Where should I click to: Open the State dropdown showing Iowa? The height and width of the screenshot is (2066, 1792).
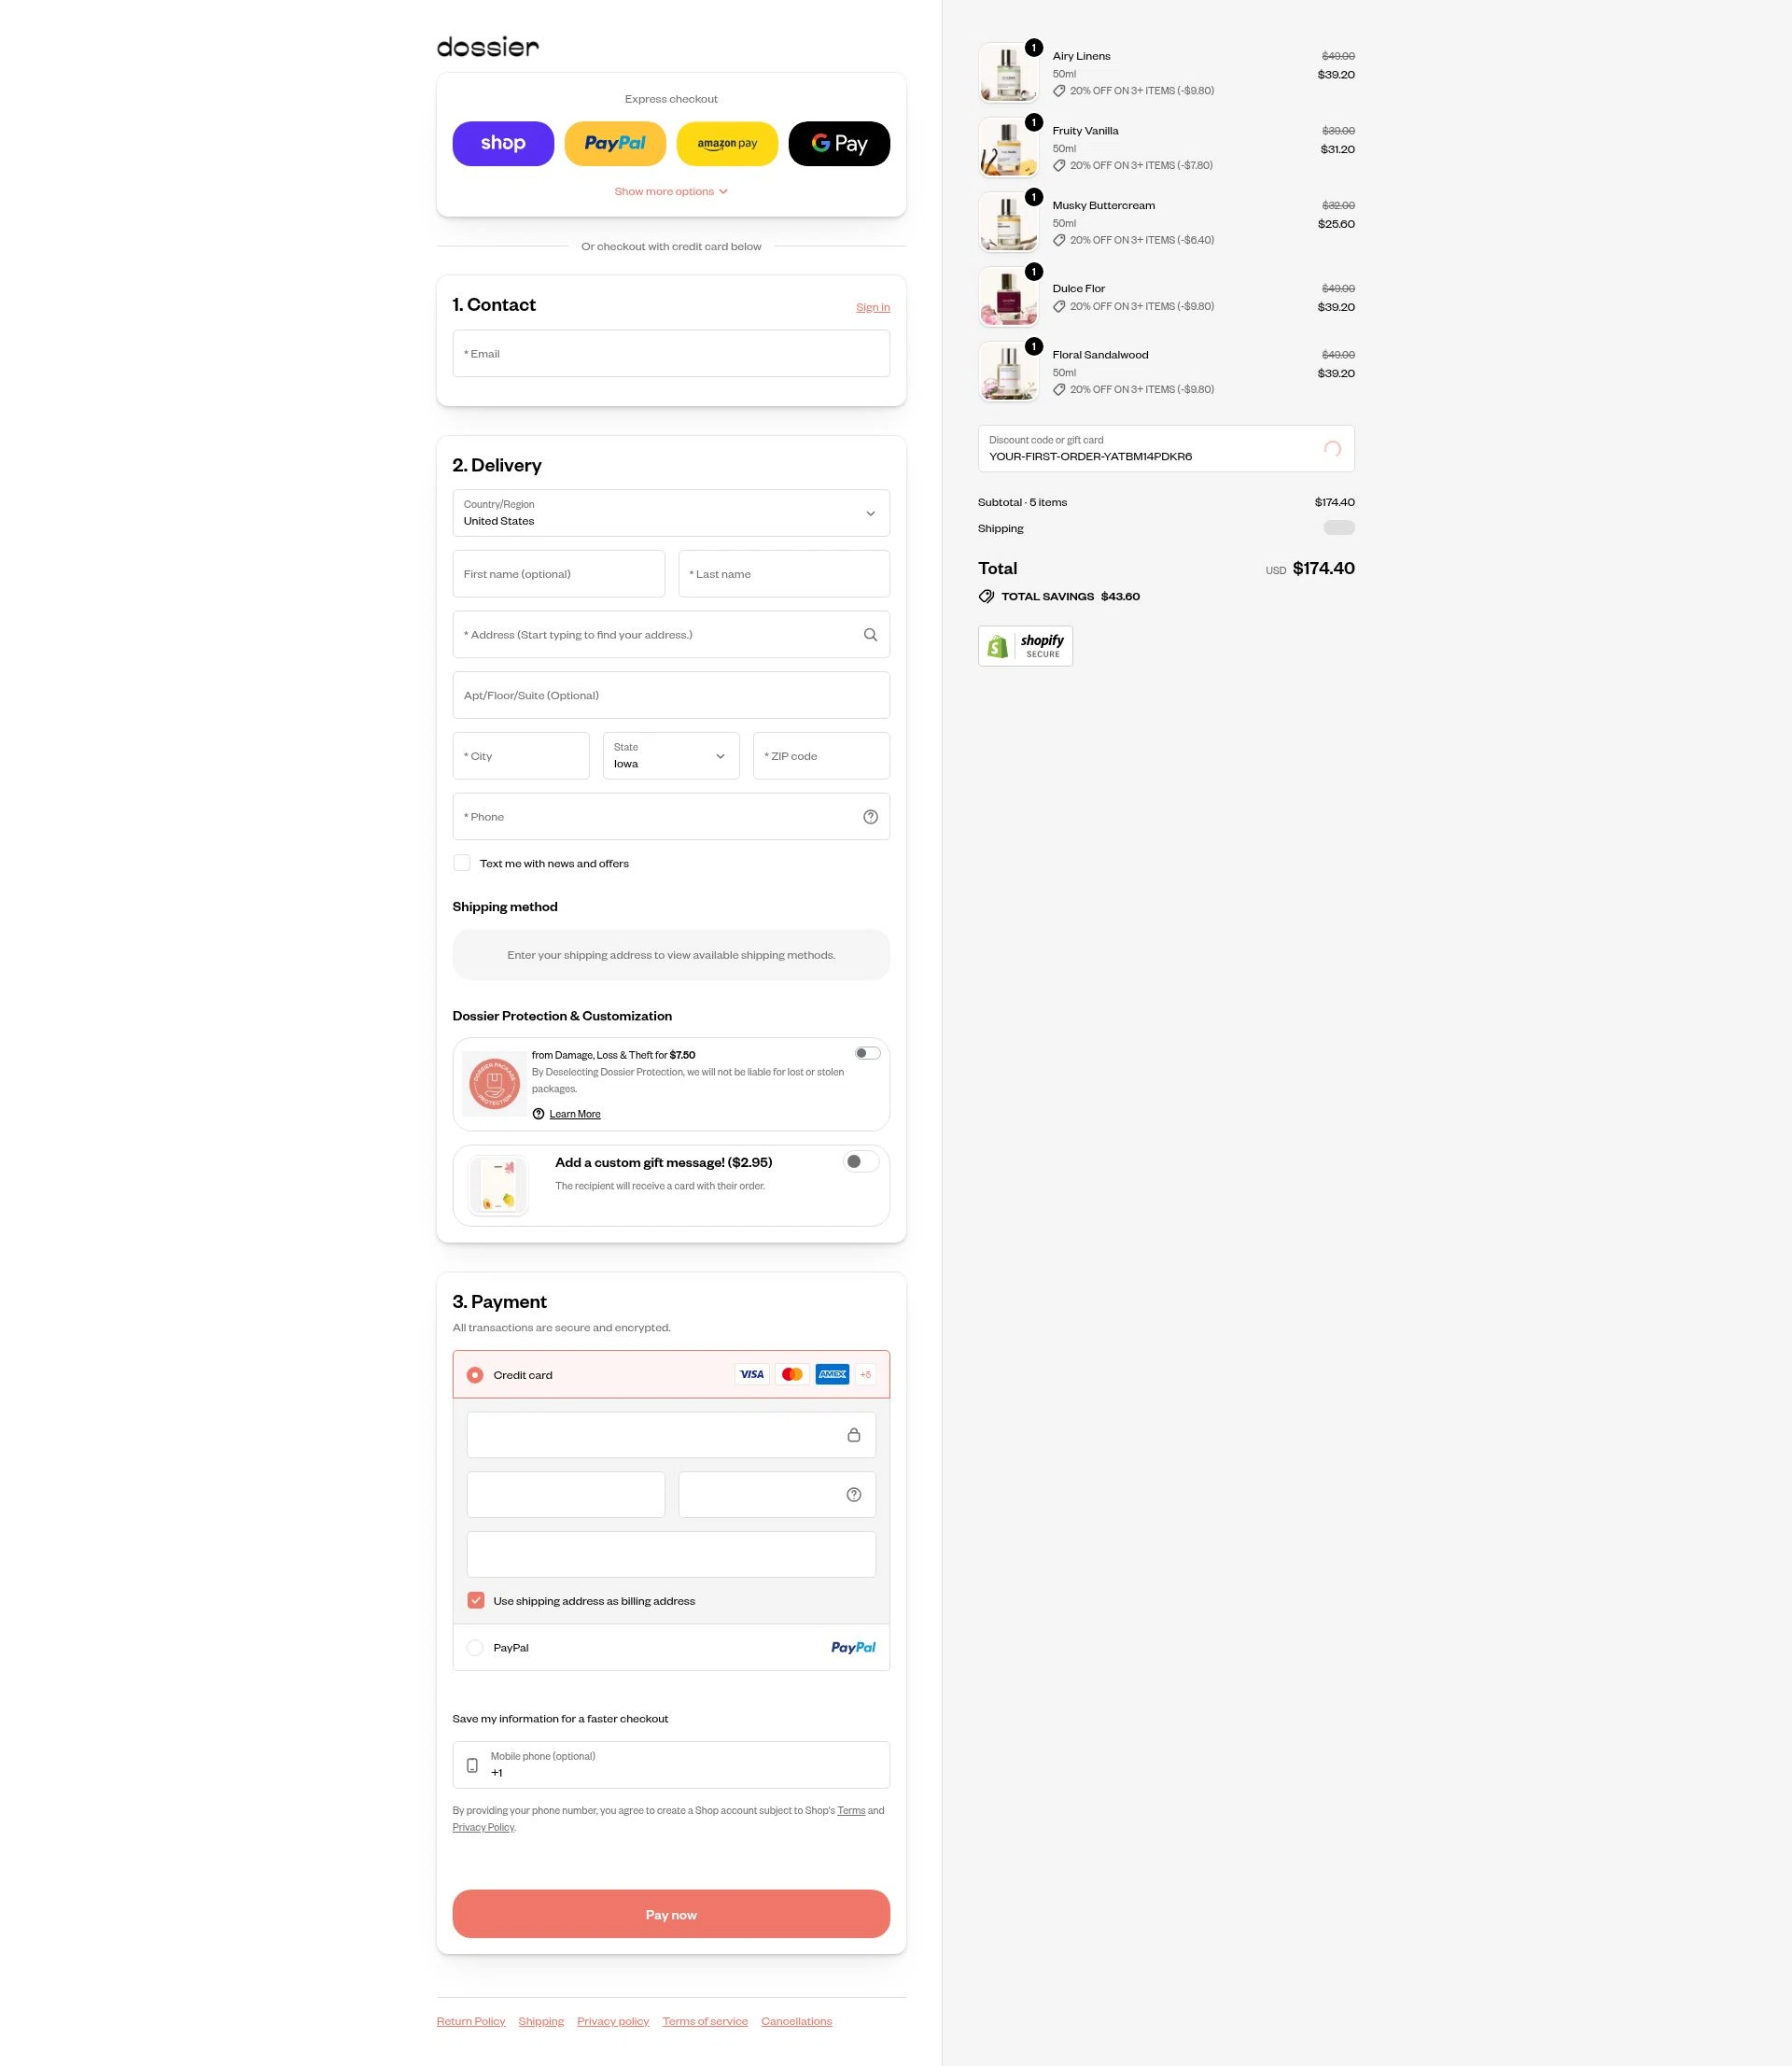(671, 756)
